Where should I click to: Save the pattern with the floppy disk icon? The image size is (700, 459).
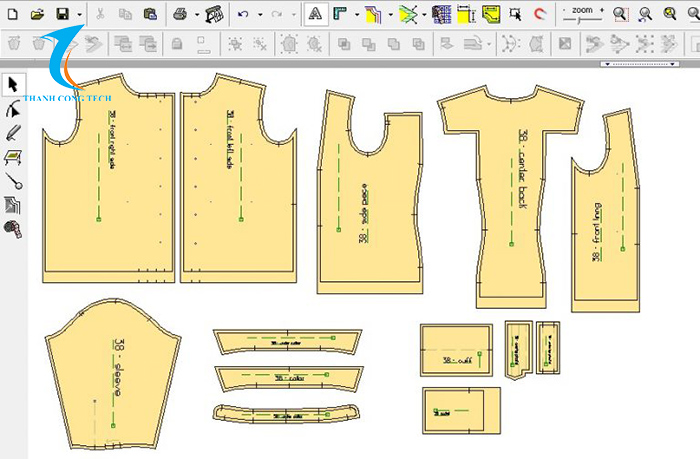click(x=62, y=14)
